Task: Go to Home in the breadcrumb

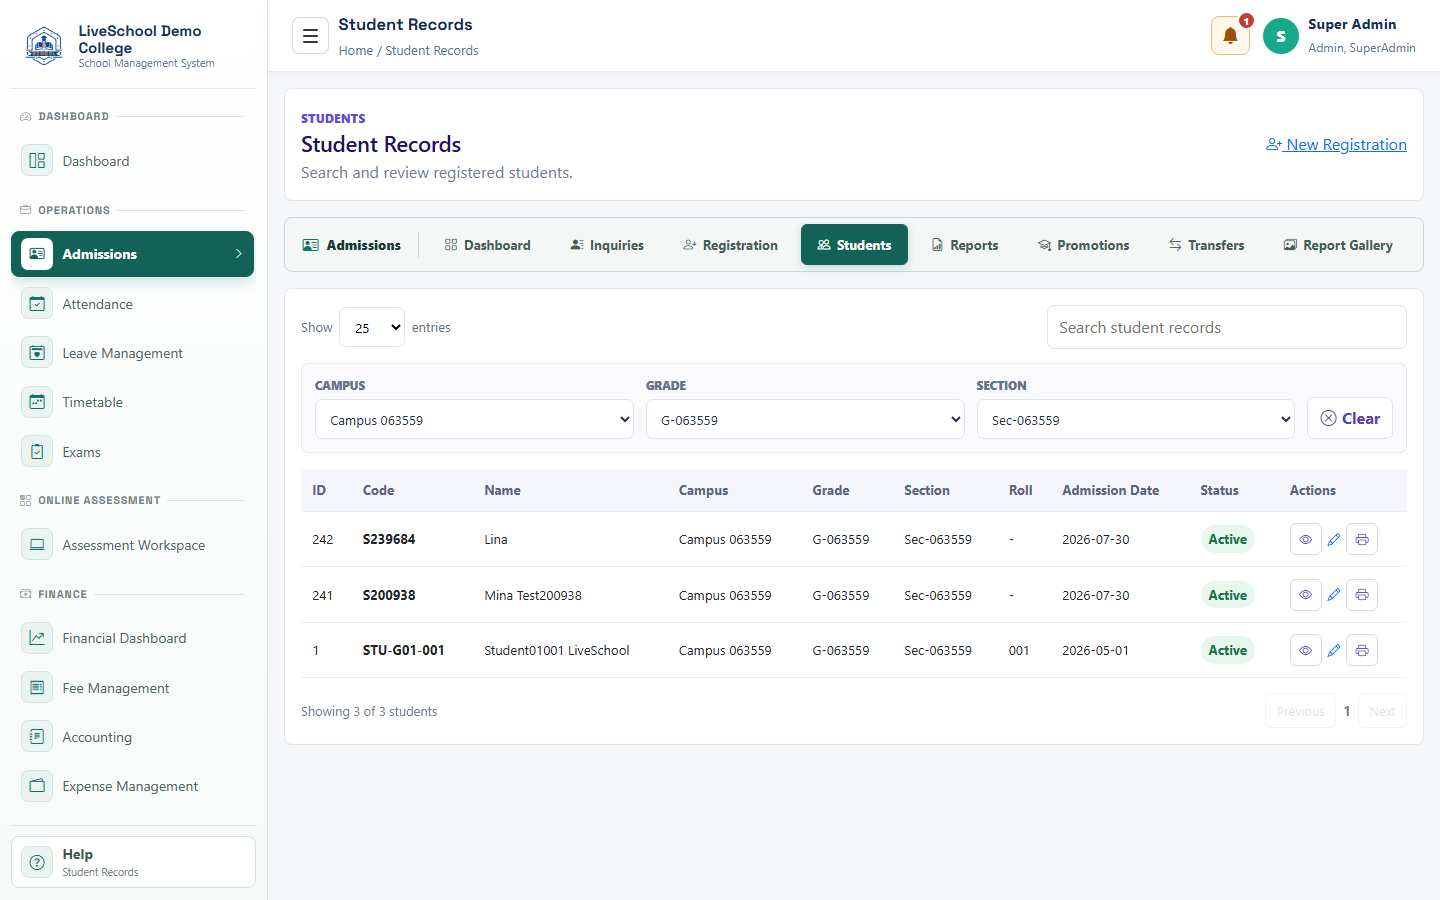Action: click(356, 51)
